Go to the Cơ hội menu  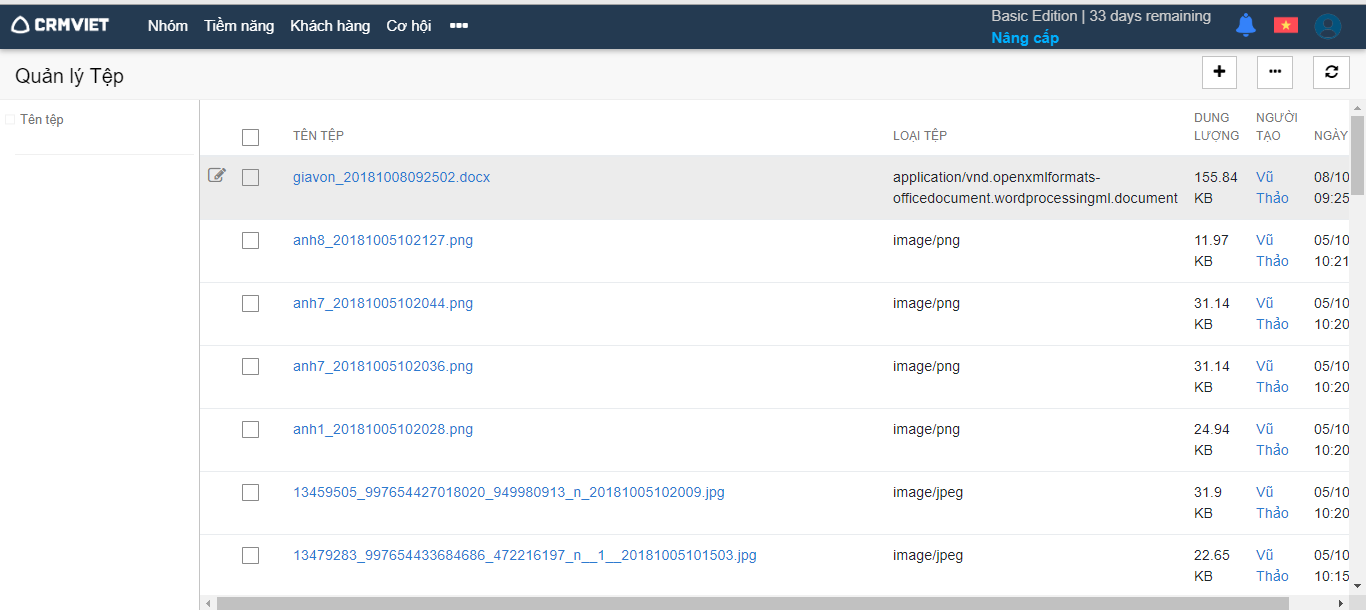tap(408, 26)
